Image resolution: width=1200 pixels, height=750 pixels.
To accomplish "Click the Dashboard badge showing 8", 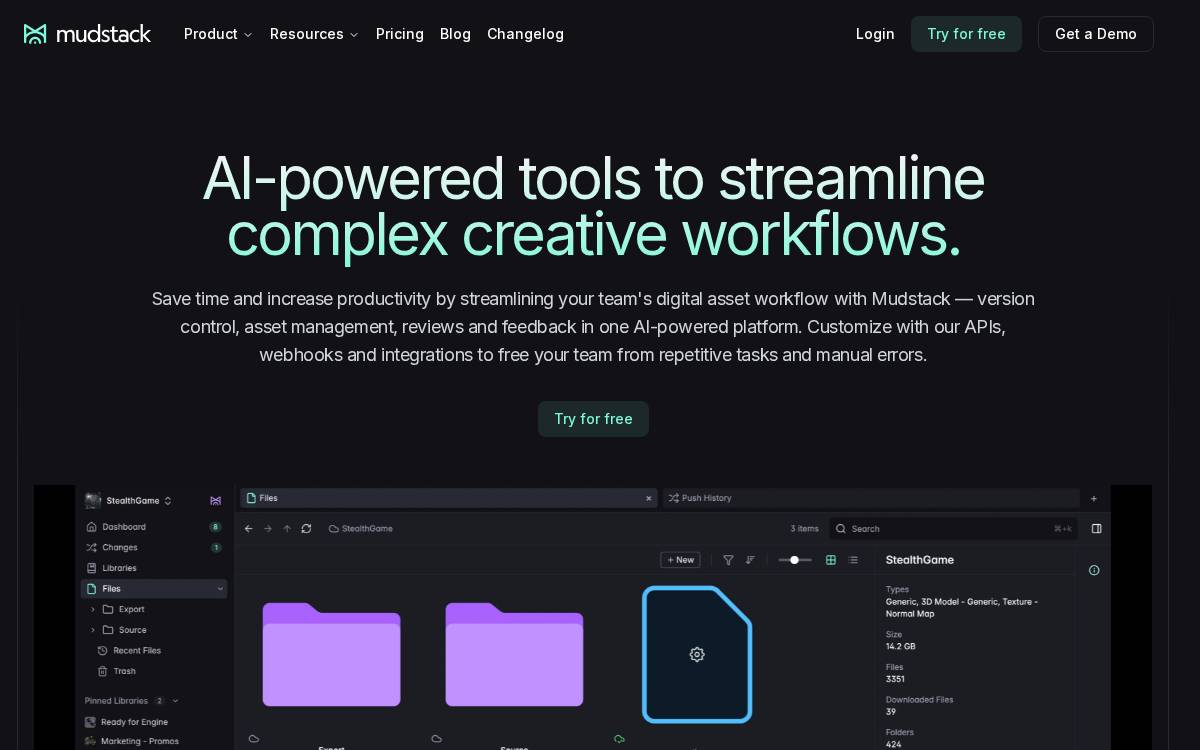I will pyautogui.click(x=215, y=527).
